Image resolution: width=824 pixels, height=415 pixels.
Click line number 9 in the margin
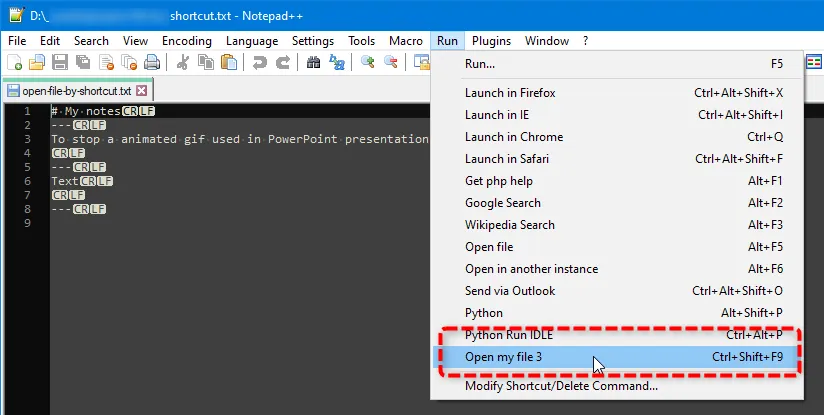27,223
